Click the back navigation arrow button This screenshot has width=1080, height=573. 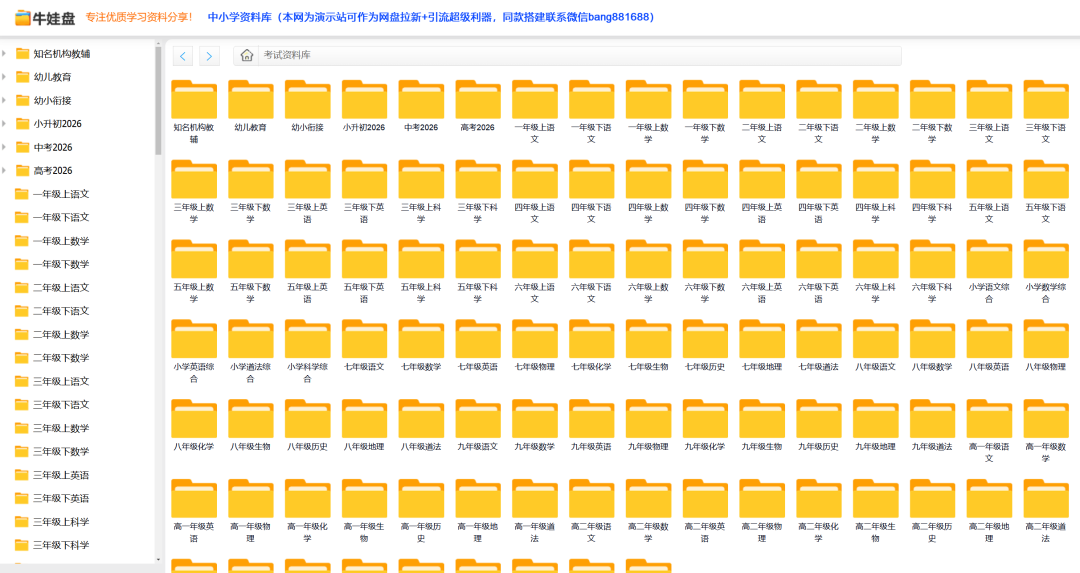point(183,56)
